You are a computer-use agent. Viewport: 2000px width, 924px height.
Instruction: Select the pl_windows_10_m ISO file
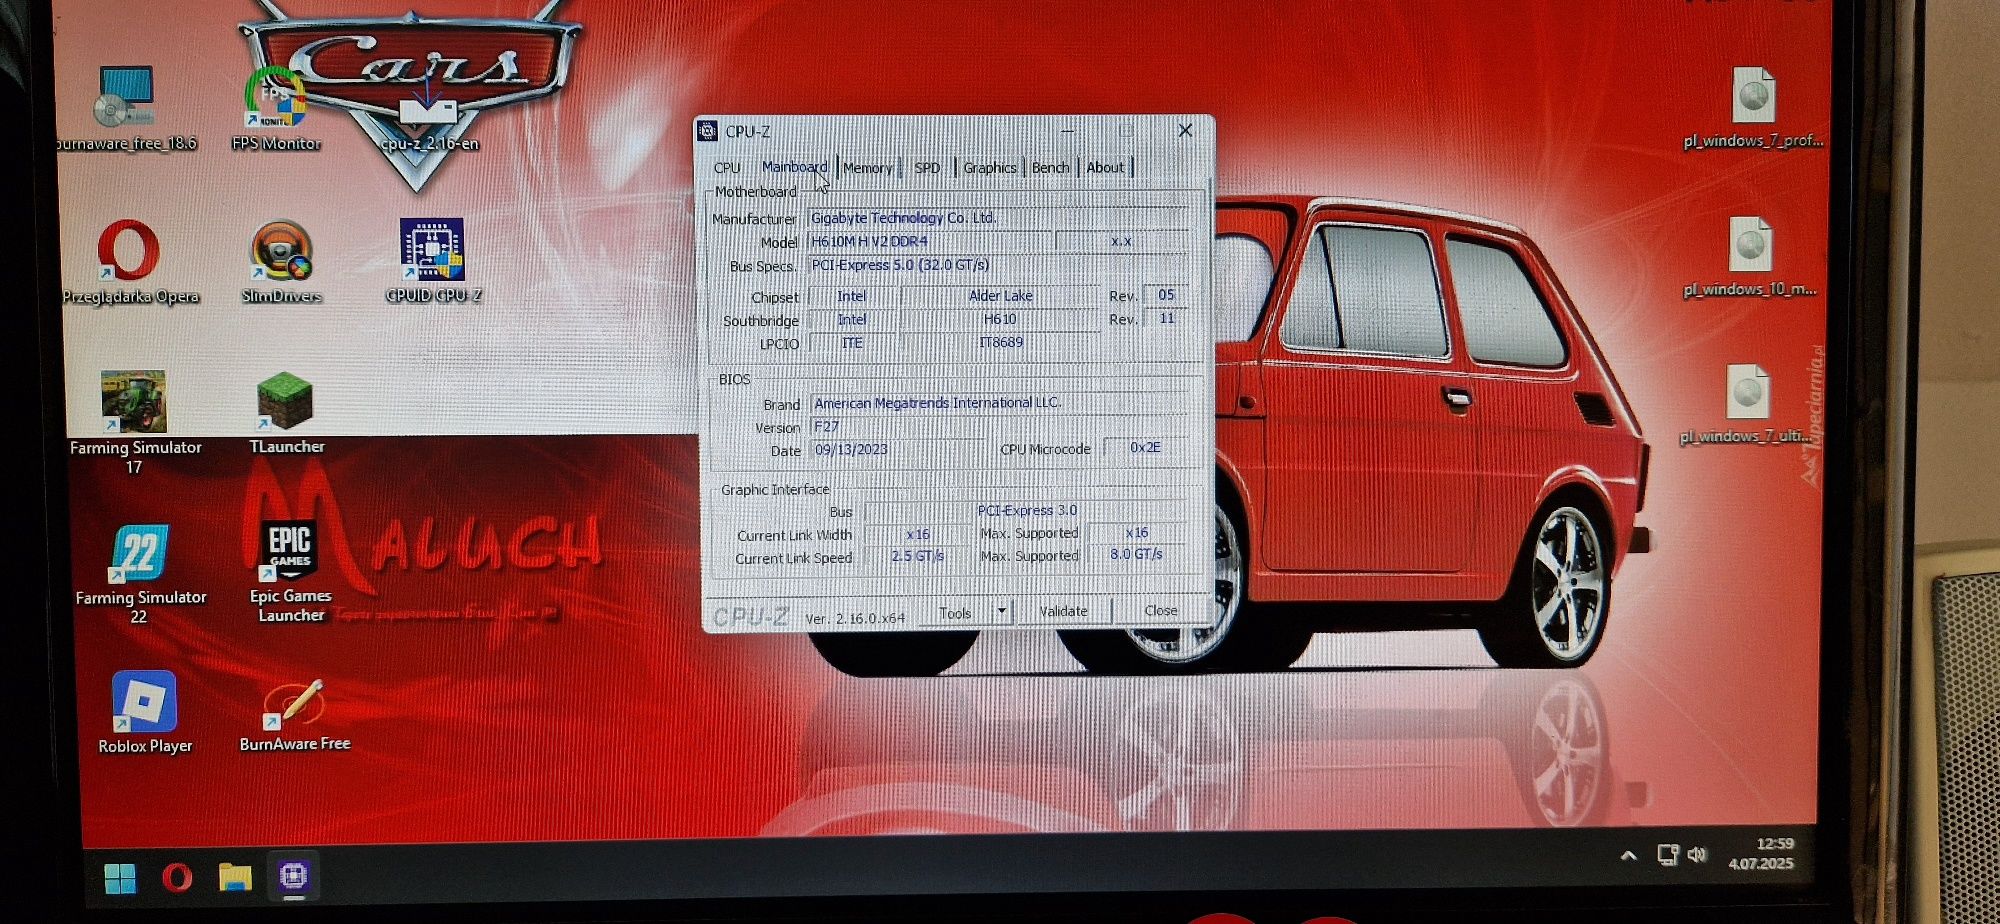pyautogui.click(x=1750, y=256)
